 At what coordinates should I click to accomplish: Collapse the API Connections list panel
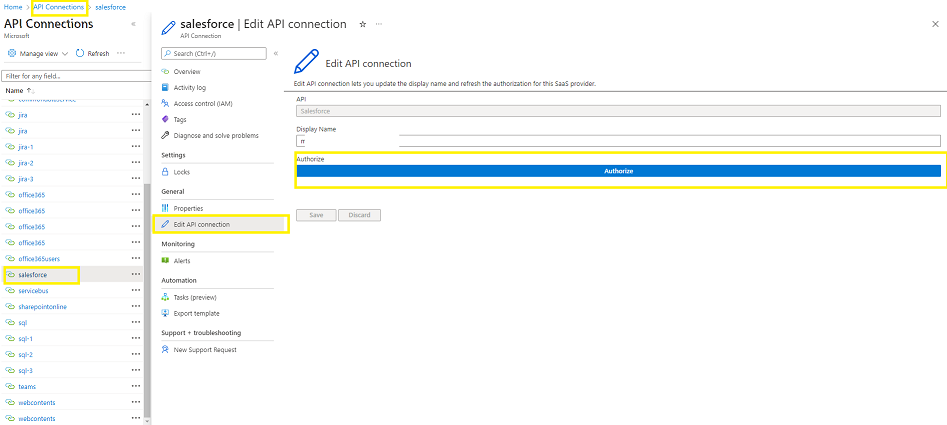(133, 24)
